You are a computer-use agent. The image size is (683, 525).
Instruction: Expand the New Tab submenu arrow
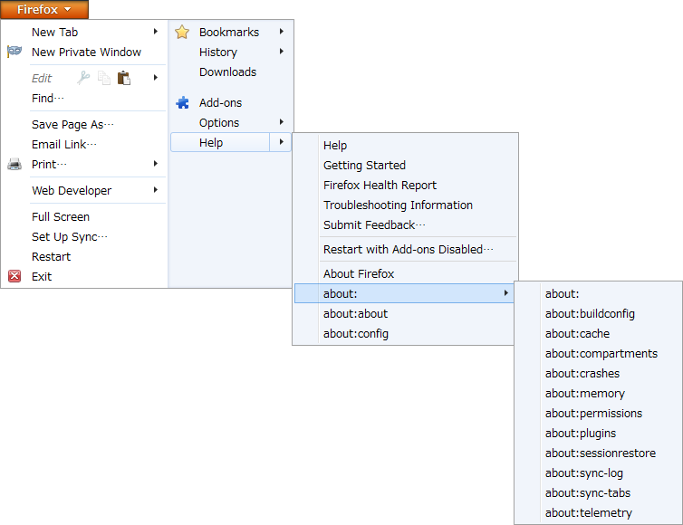(x=156, y=31)
